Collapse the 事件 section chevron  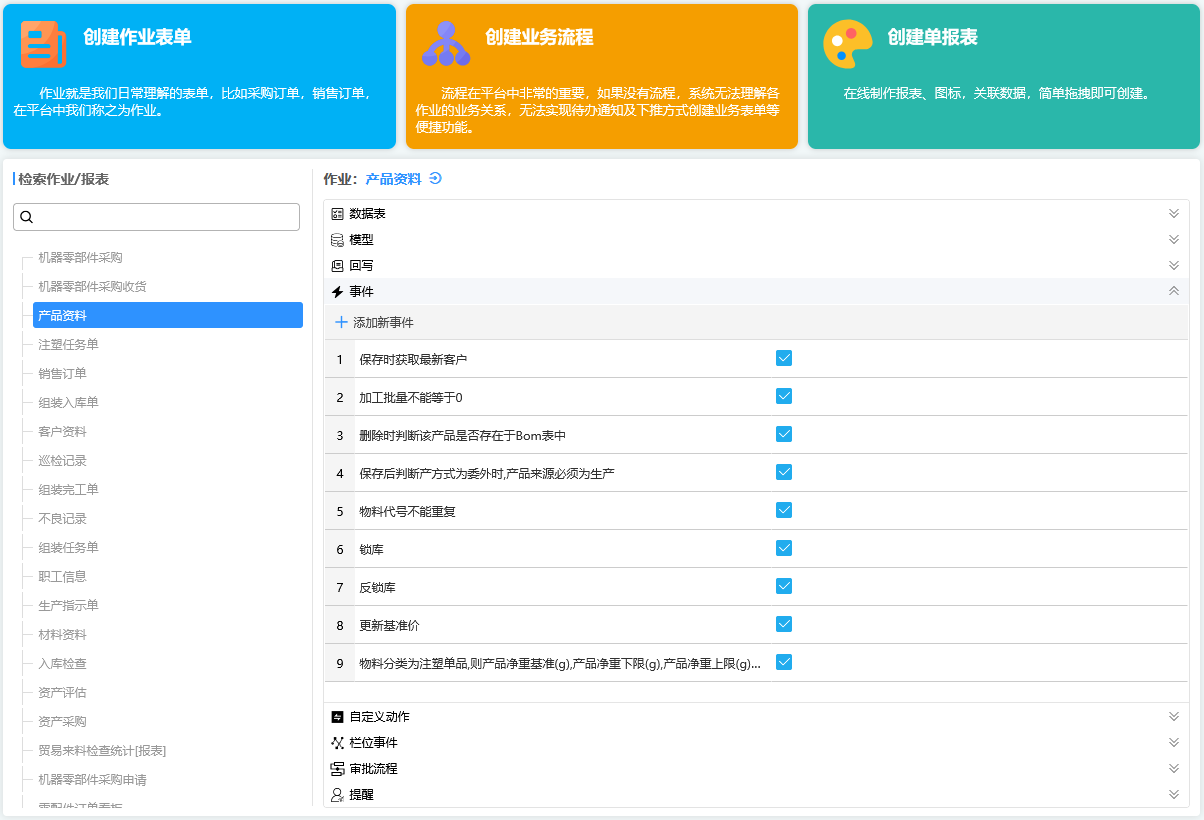point(1174,291)
